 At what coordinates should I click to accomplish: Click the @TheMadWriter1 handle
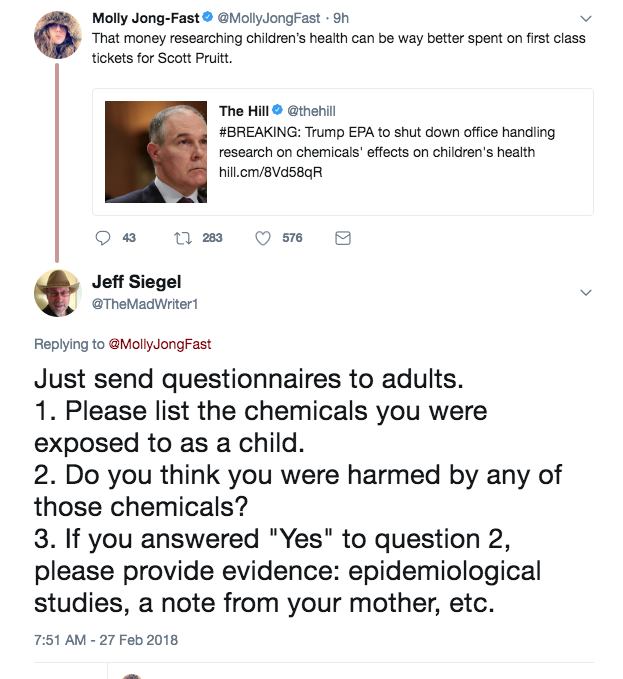[x=144, y=304]
